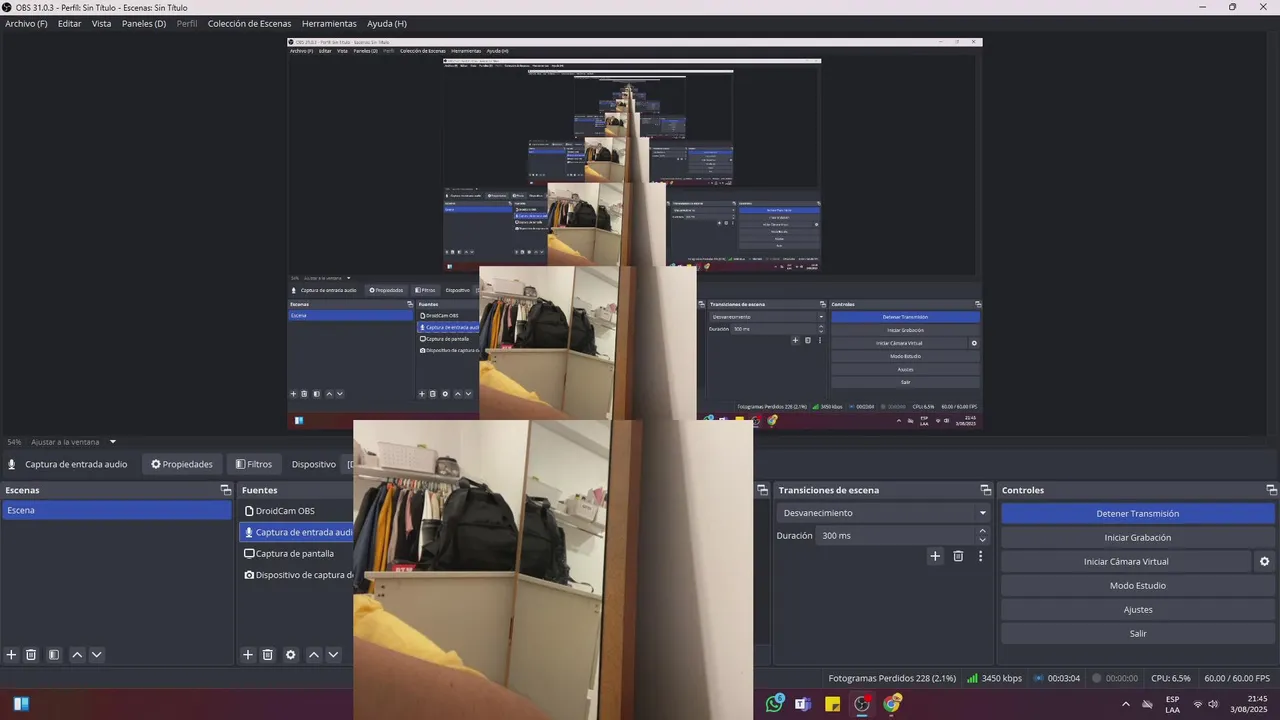Image resolution: width=1280 pixels, height=720 pixels.
Task: Open Filtros for the selected source
Action: 254,464
